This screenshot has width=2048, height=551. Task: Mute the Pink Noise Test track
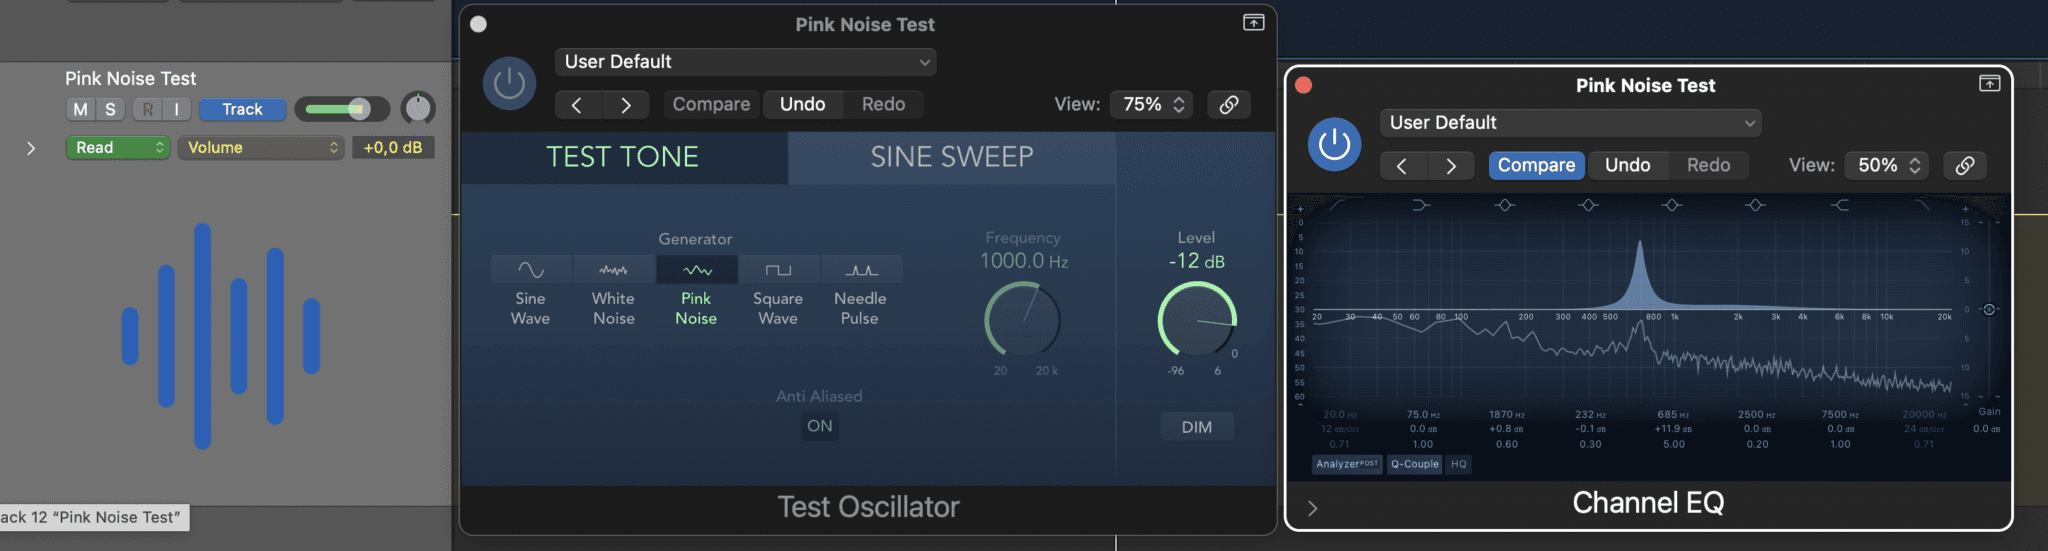(81, 109)
